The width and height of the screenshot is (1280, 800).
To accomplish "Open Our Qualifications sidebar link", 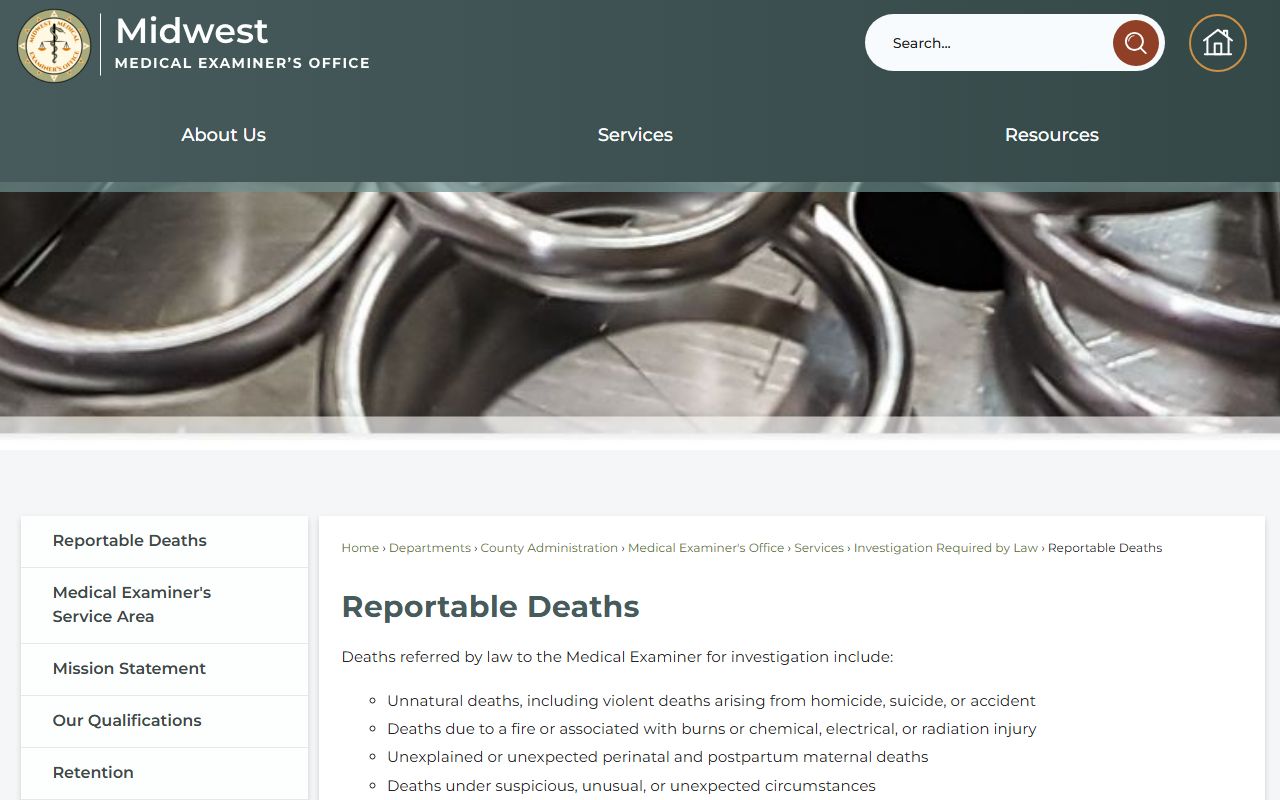I will point(127,721).
